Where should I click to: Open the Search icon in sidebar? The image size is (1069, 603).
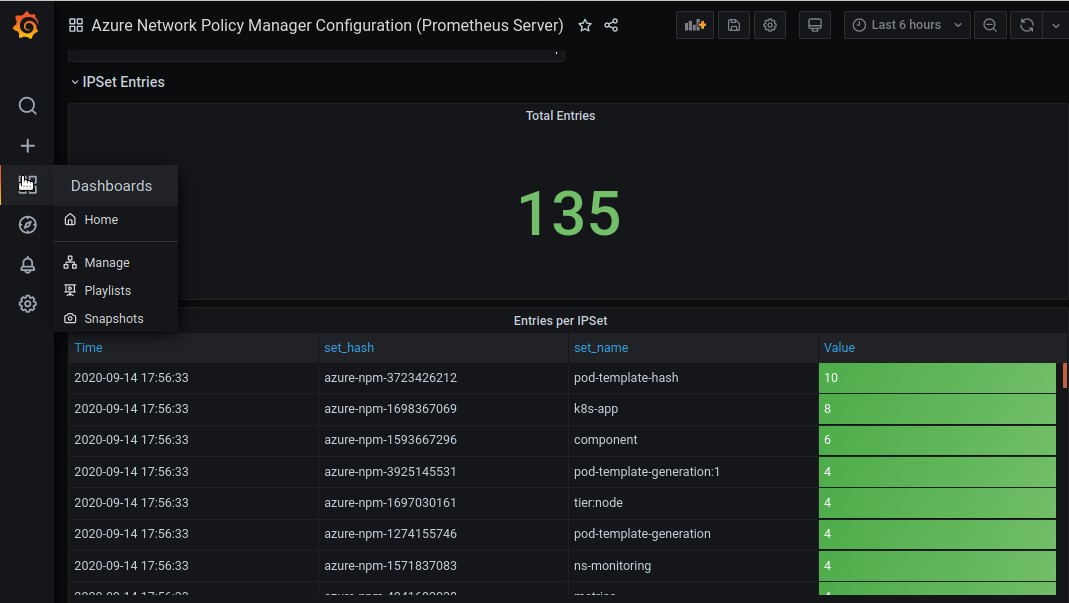pos(28,106)
